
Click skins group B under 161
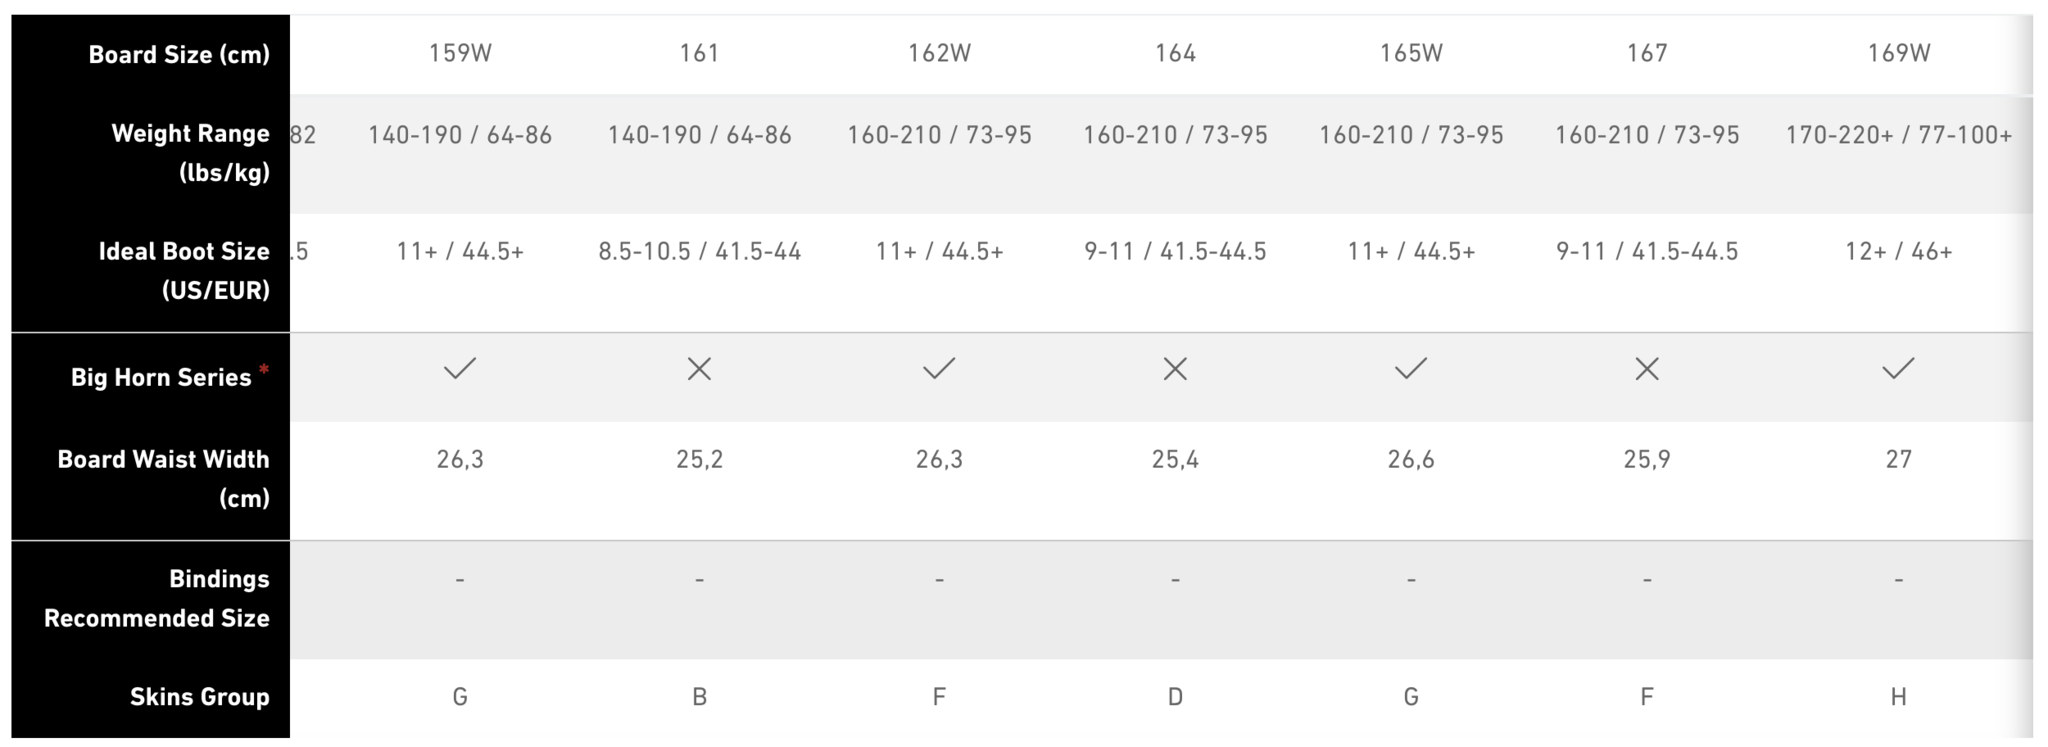click(699, 697)
